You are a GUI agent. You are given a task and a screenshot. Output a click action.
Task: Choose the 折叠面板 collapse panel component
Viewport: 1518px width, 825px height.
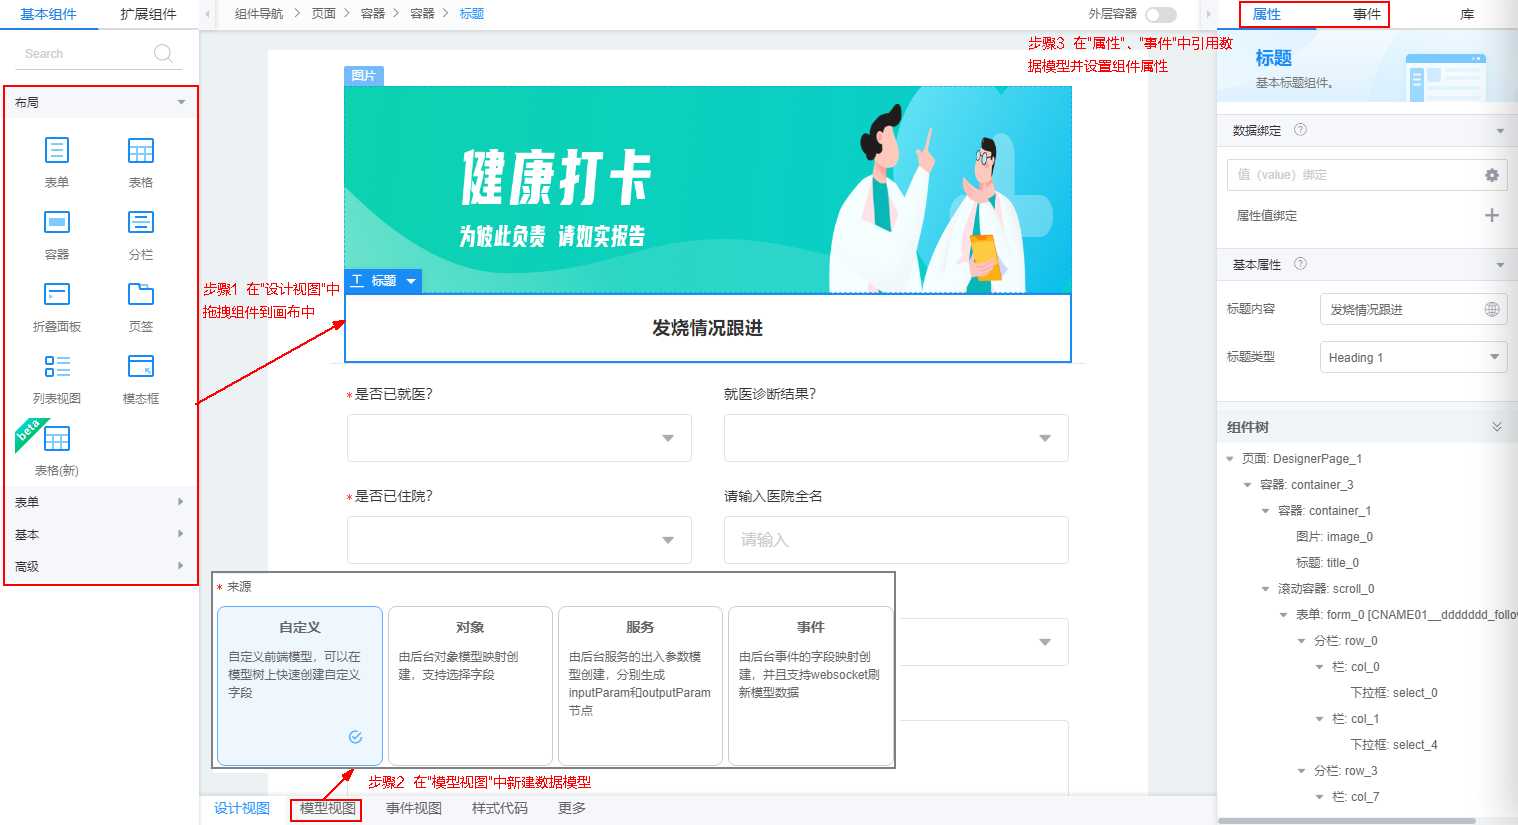coord(57,306)
